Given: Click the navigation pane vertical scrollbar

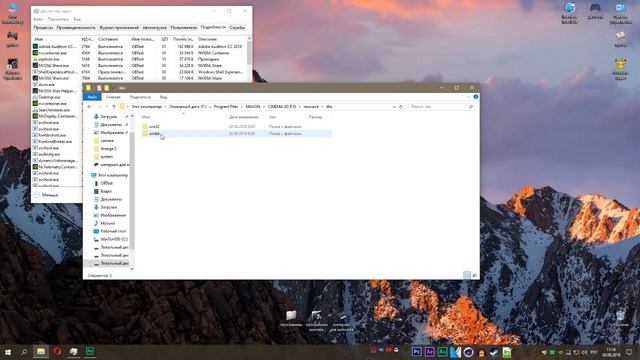Looking at the screenshot, I should click(132, 192).
